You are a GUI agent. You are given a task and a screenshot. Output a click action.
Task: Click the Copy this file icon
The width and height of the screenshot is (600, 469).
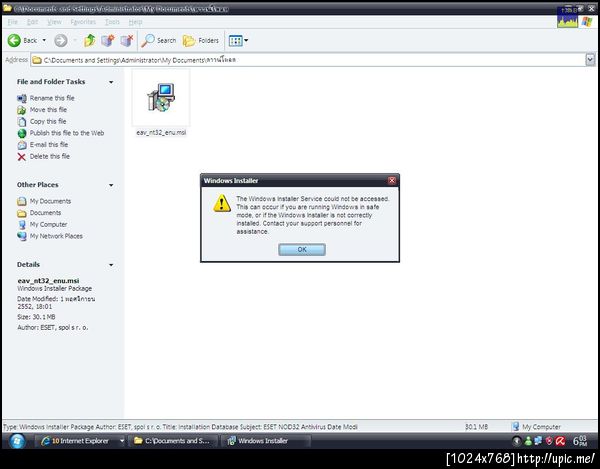click(x=22, y=122)
